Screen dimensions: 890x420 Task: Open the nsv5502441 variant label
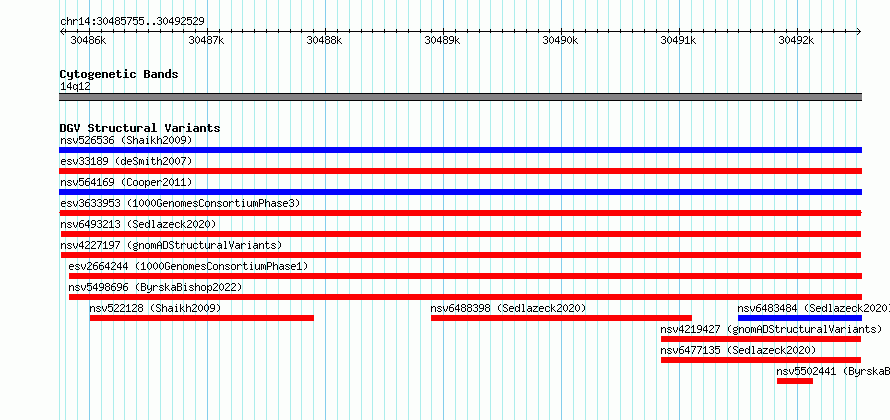(x=833, y=371)
